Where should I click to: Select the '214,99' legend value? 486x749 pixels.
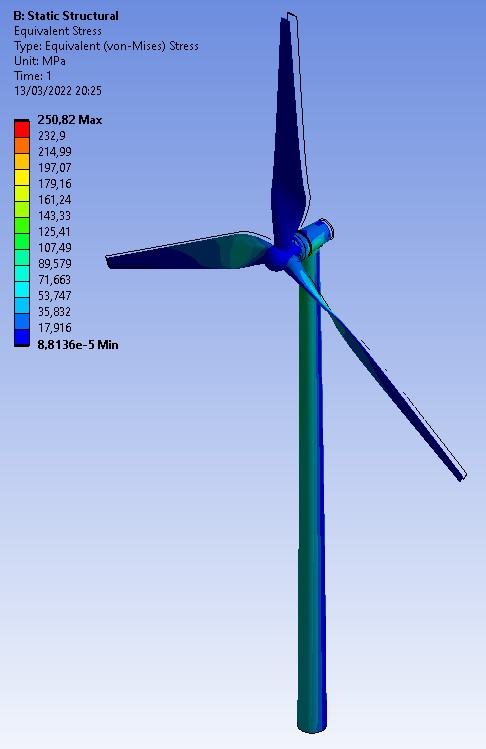(54, 152)
